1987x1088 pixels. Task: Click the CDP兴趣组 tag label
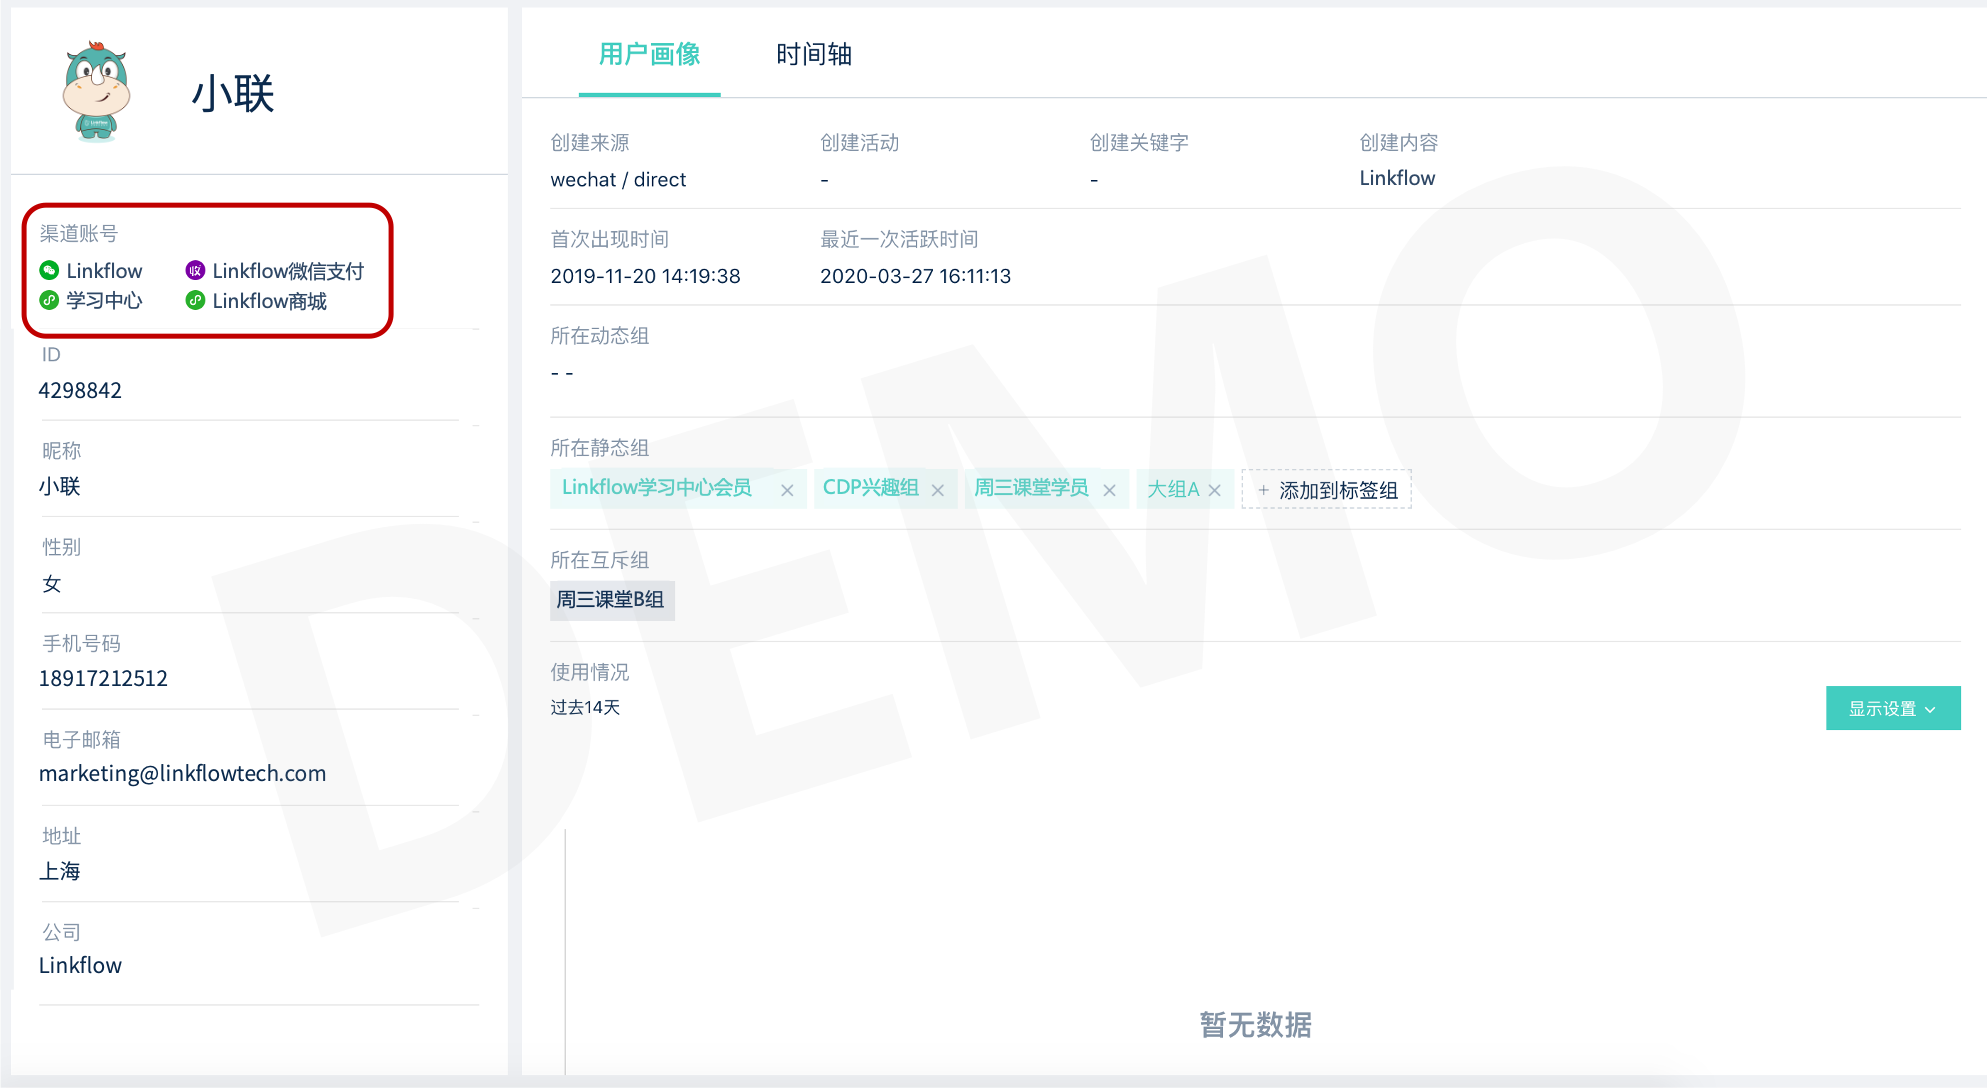pos(870,488)
